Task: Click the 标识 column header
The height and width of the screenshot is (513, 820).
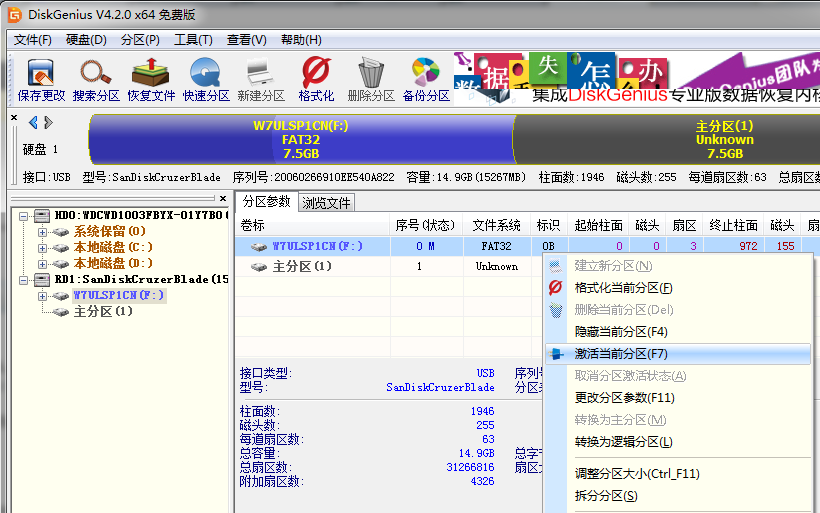Action: tap(549, 225)
